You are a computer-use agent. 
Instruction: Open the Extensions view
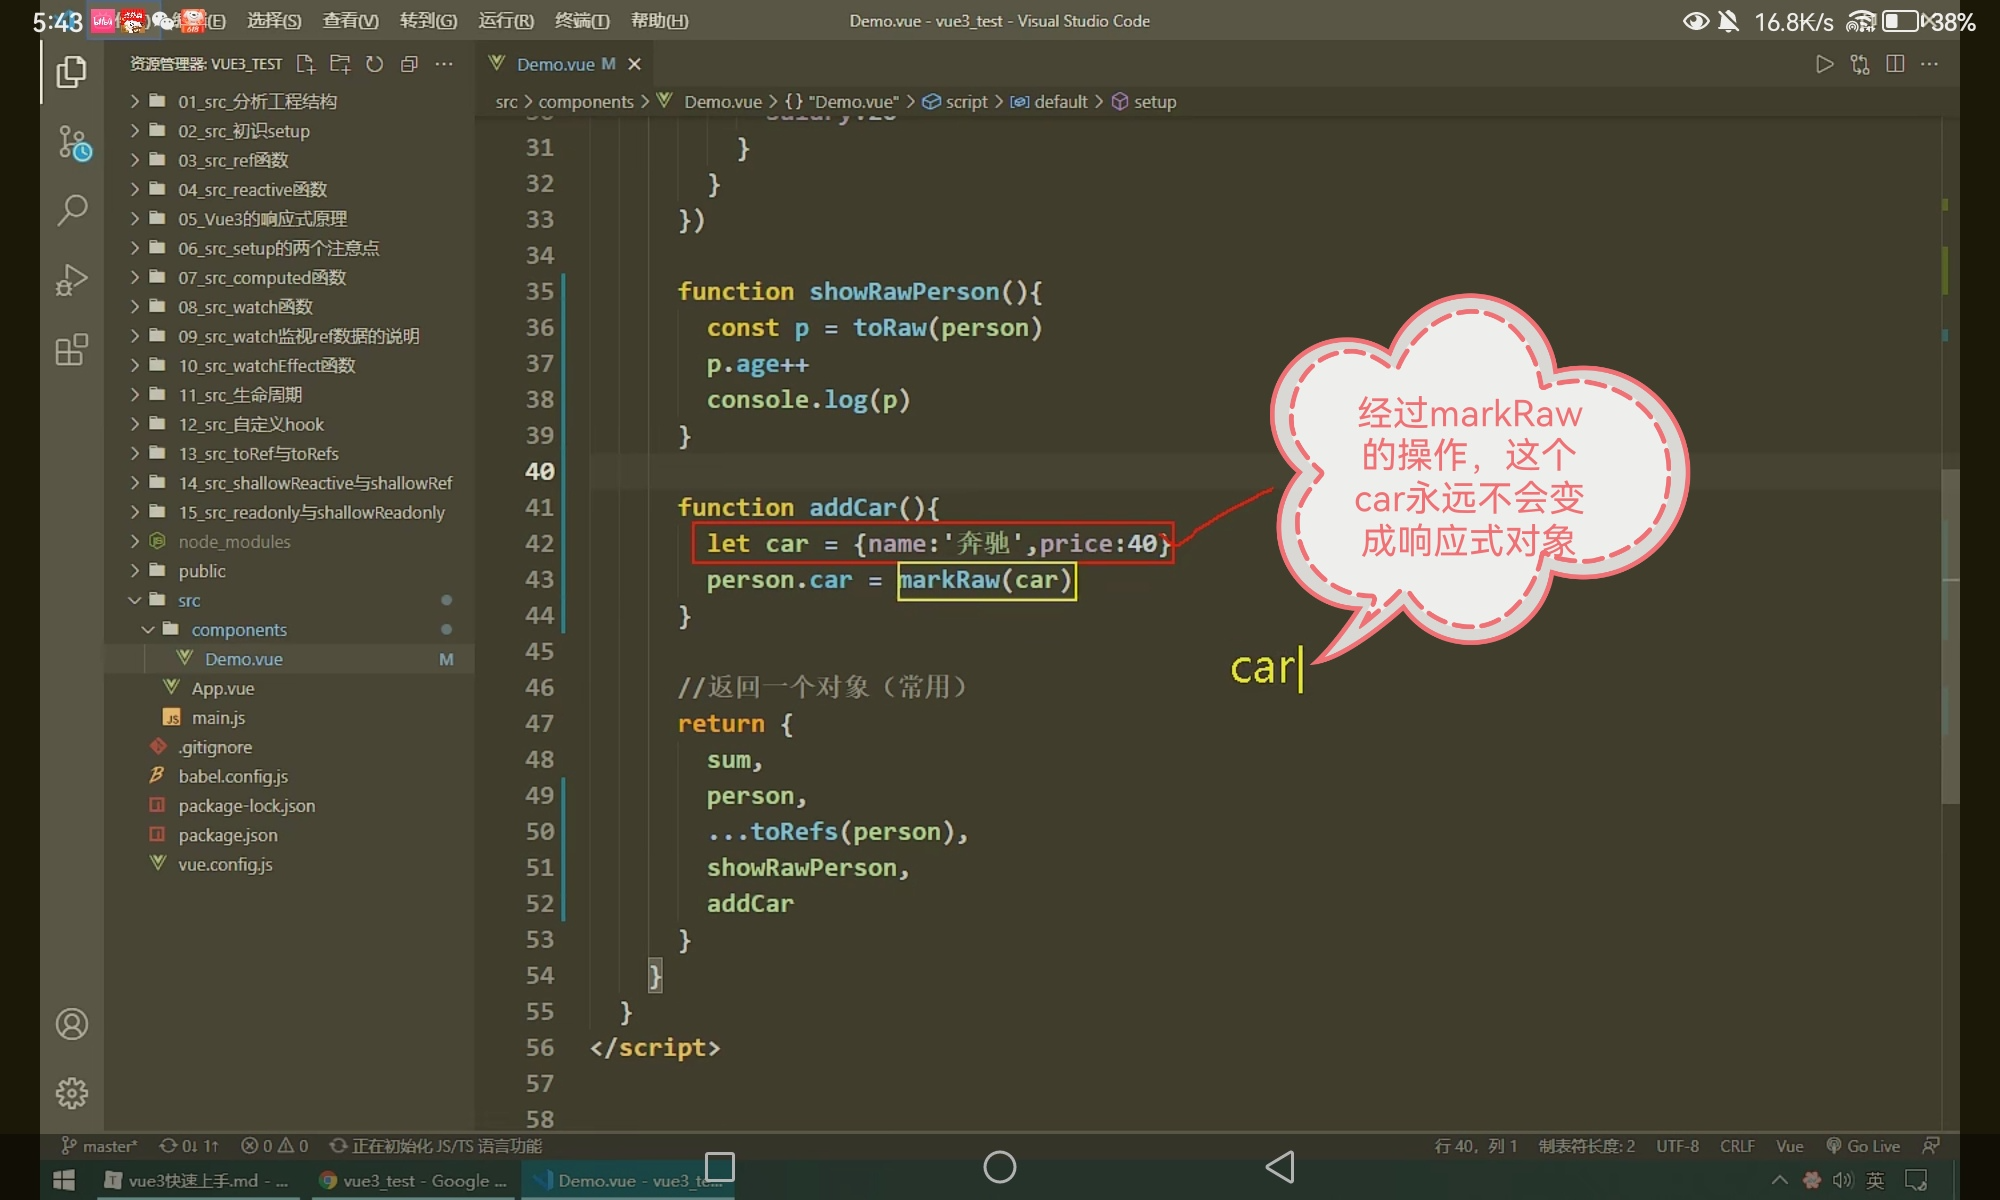[x=72, y=350]
